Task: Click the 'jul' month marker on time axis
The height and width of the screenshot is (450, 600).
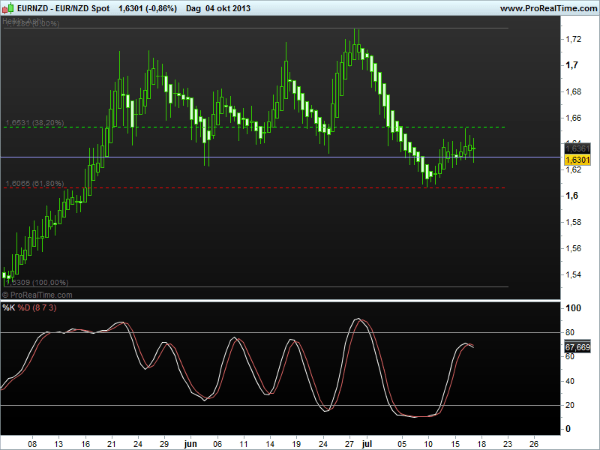Action: [x=367, y=444]
